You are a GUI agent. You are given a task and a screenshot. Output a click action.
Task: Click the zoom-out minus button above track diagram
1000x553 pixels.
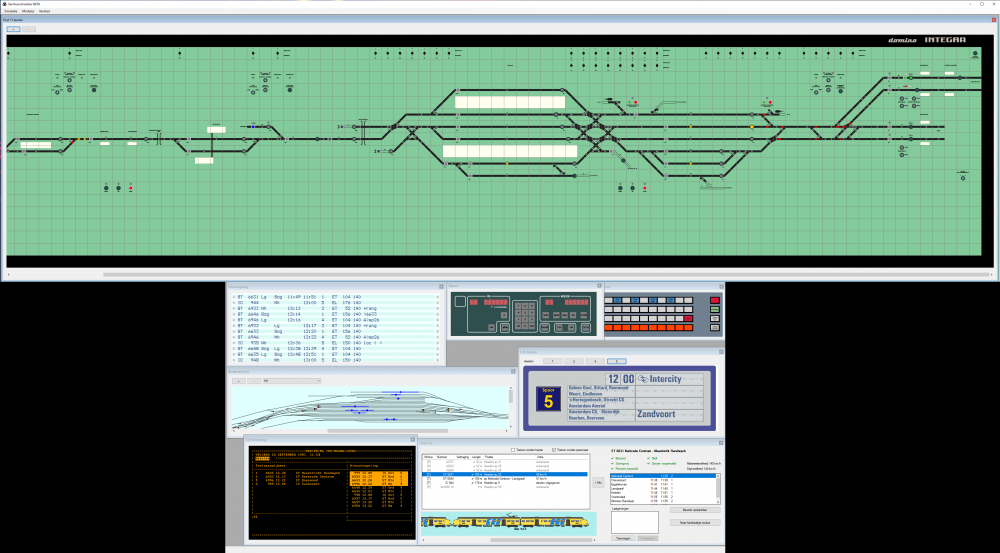click(x=29, y=29)
